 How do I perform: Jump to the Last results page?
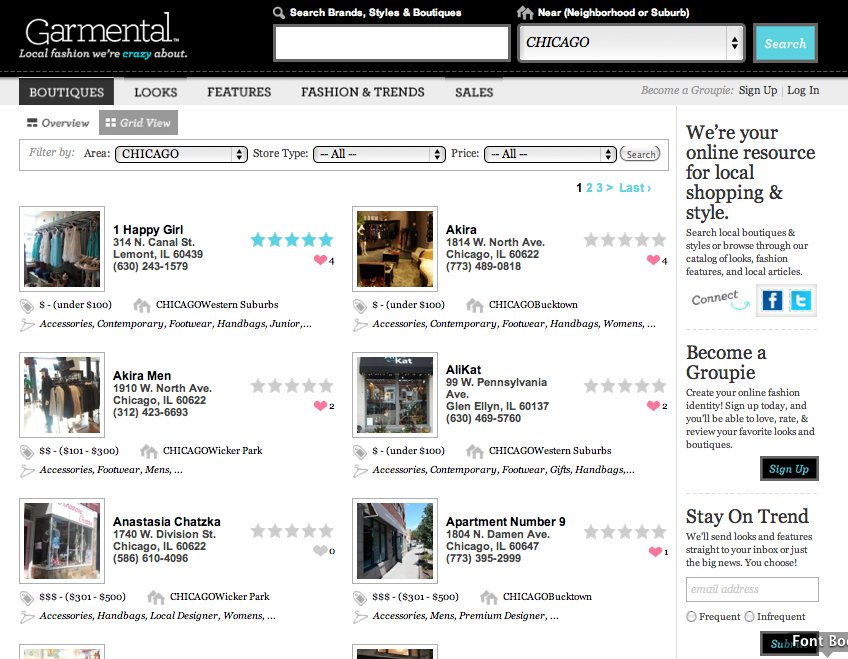pos(635,188)
